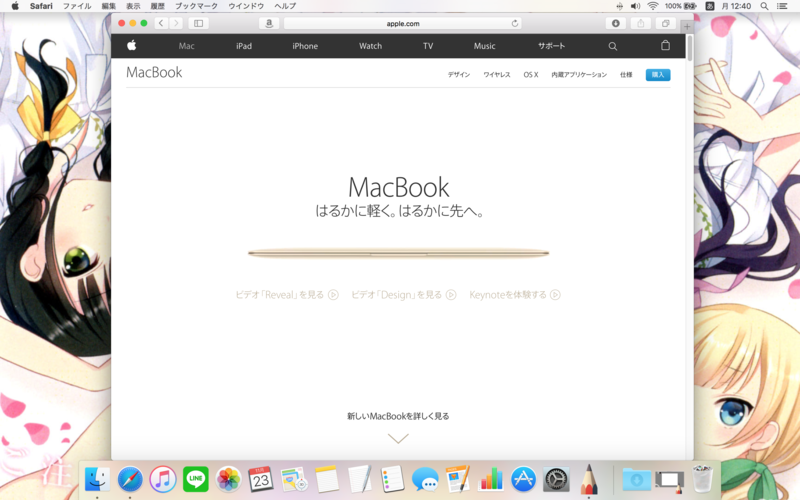The height and width of the screenshot is (500, 800).
Task: Open the サポート support section
Action: point(552,46)
